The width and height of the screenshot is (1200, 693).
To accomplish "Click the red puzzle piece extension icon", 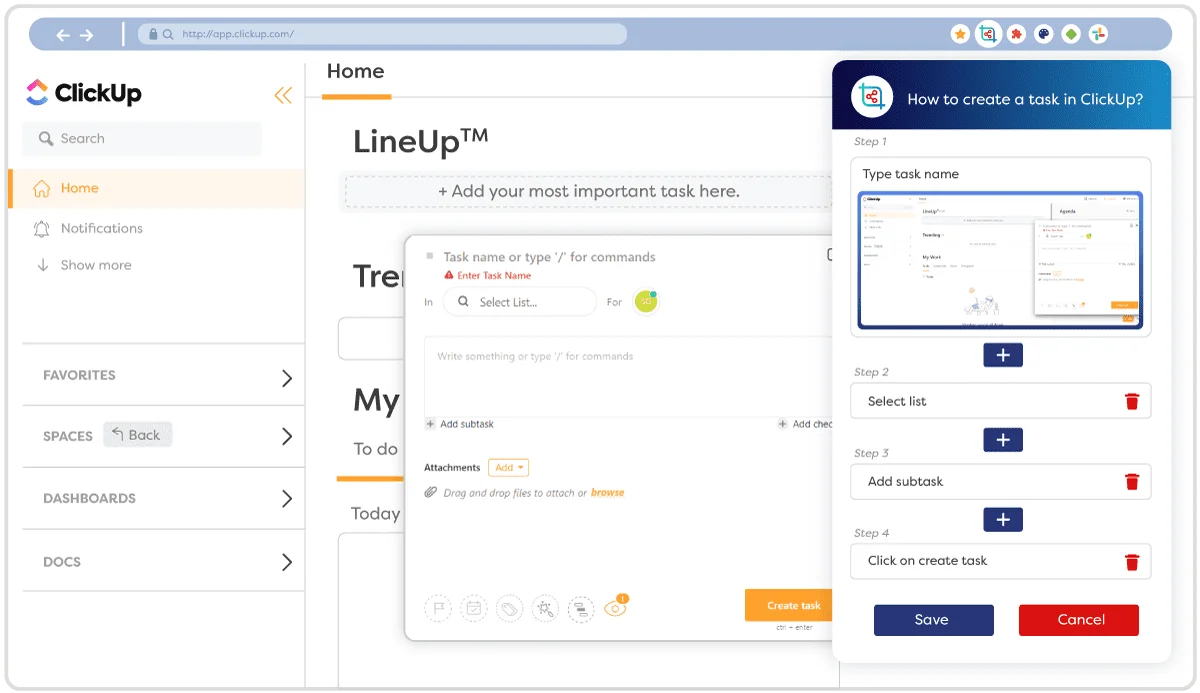I will [1016, 34].
